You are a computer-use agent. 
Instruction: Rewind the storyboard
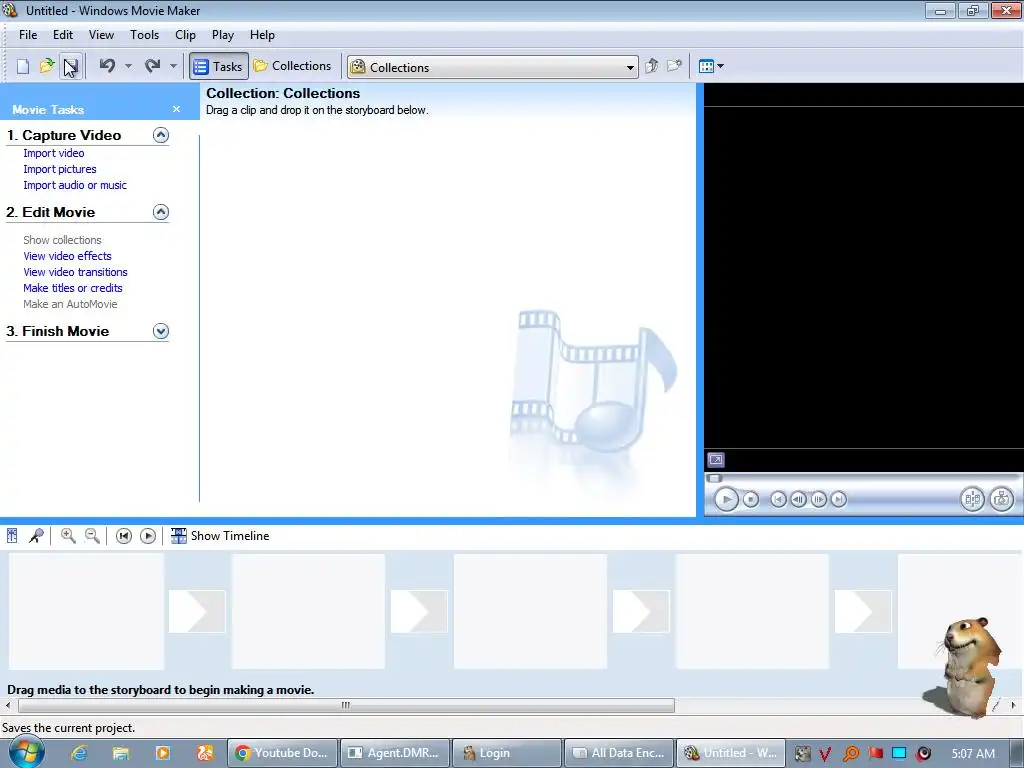pyautogui.click(x=123, y=536)
